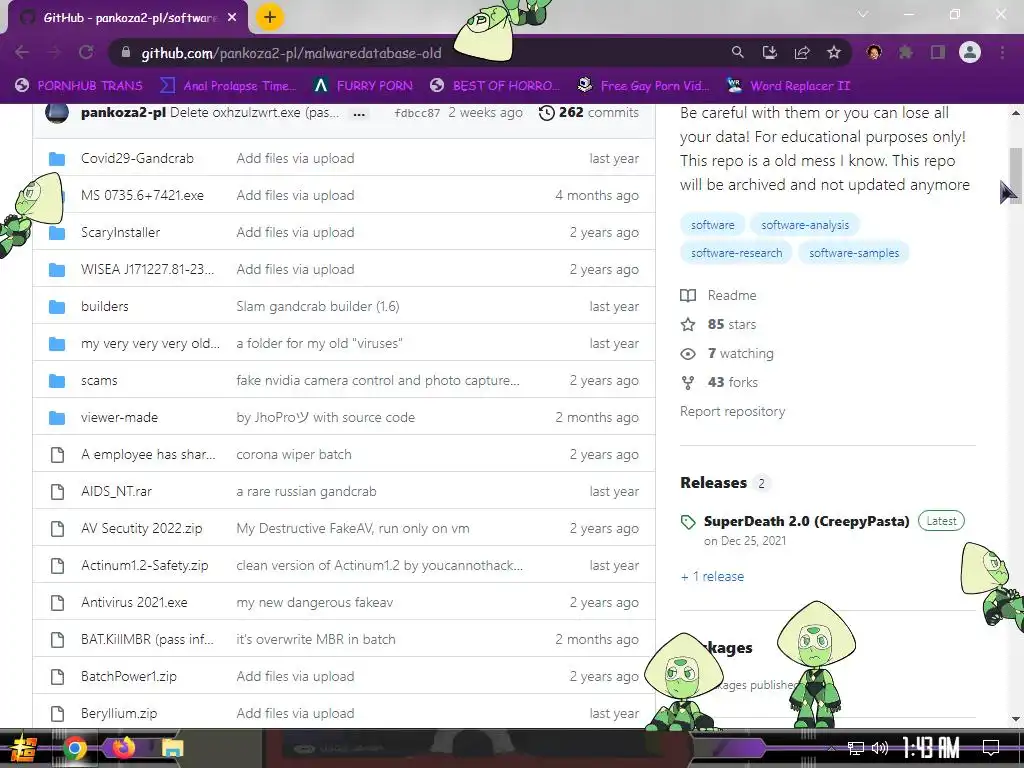Reload the GitHub page
The width and height of the screenshot is (1024, 768).
point(86,52)
